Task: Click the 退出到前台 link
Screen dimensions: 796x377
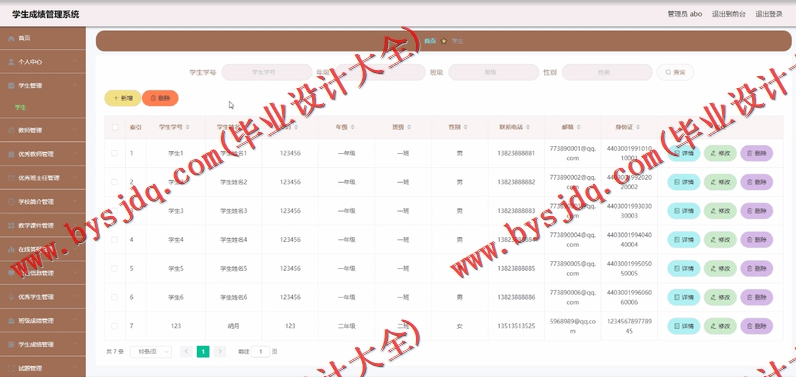Action: pos(729,14)
